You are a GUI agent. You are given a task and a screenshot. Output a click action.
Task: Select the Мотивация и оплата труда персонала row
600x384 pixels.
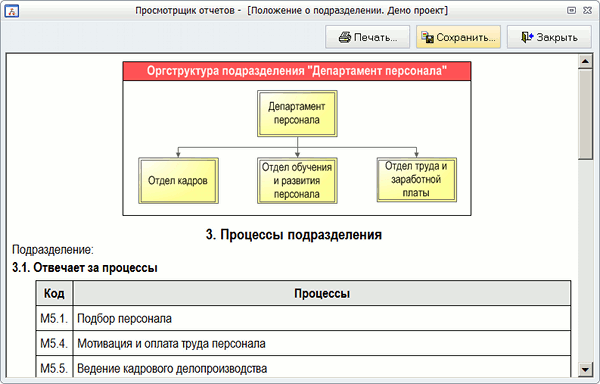coord(303,343)
